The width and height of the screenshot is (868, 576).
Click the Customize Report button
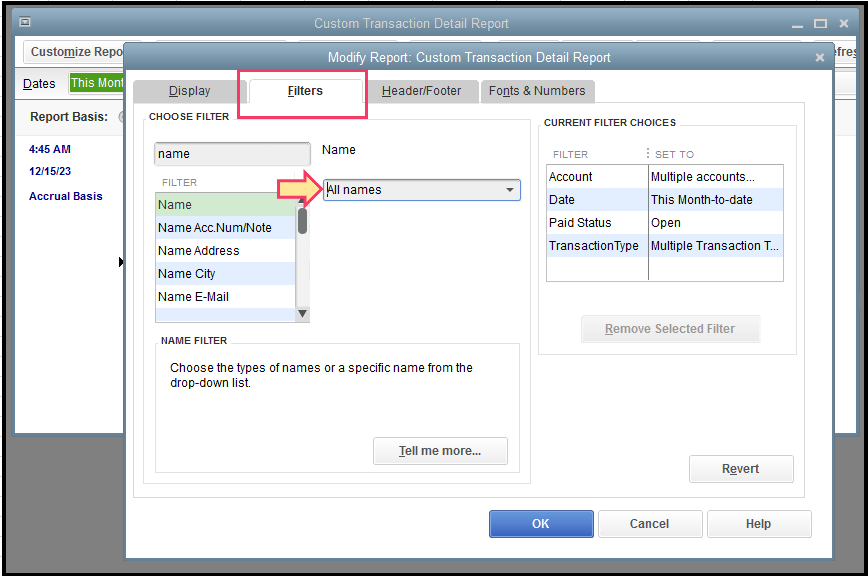coord(76,52)
